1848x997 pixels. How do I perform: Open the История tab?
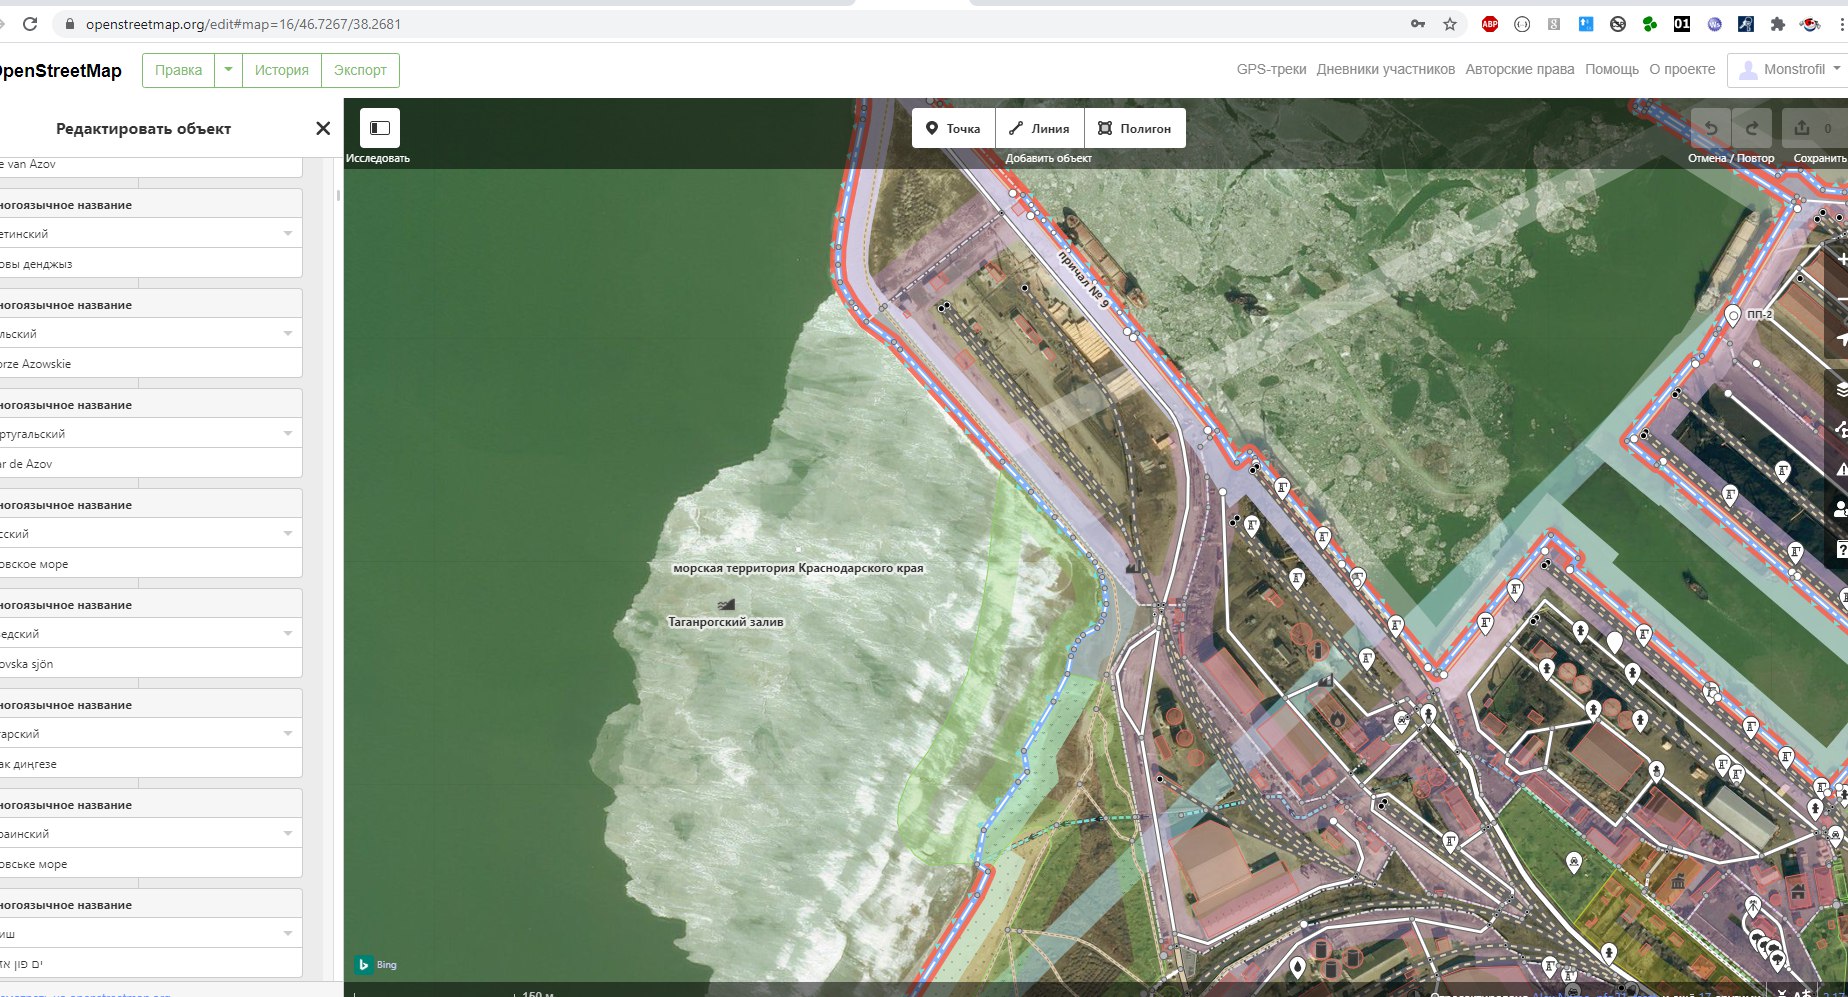tap(281, 70)
